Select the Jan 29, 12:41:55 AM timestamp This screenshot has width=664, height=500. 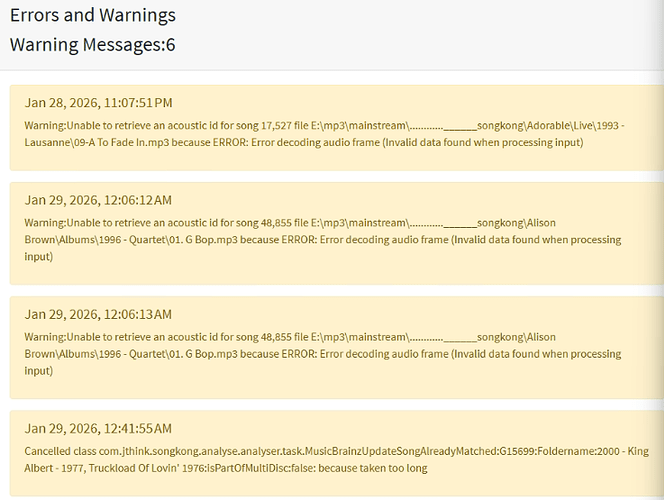98,429
